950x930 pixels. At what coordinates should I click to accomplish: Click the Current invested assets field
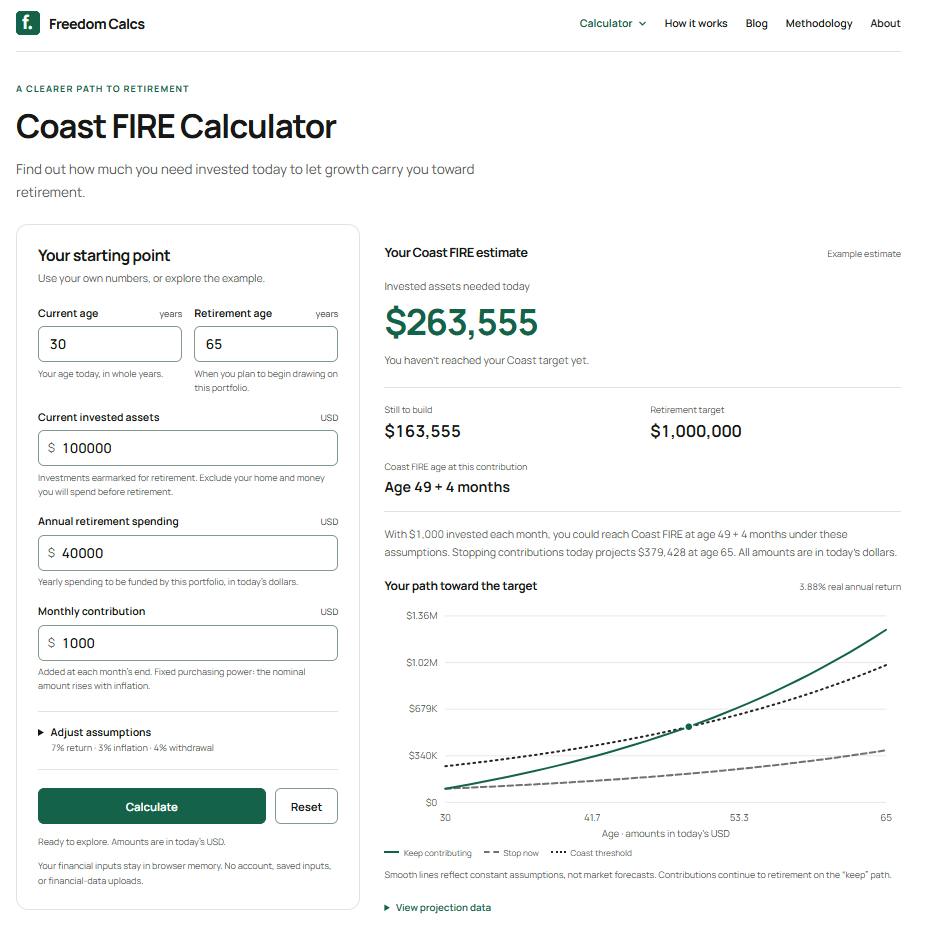coord(188,448)
